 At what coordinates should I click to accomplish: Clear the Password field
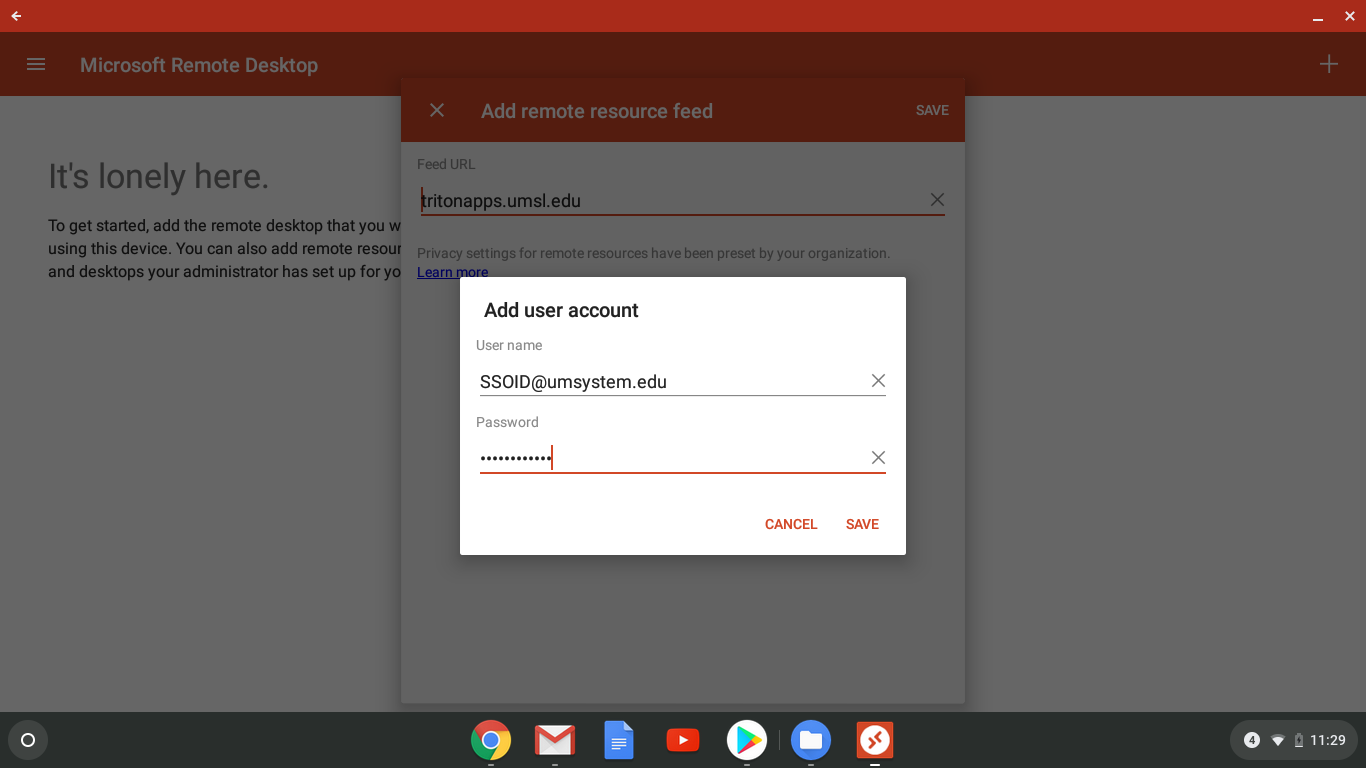pos(878,458)
